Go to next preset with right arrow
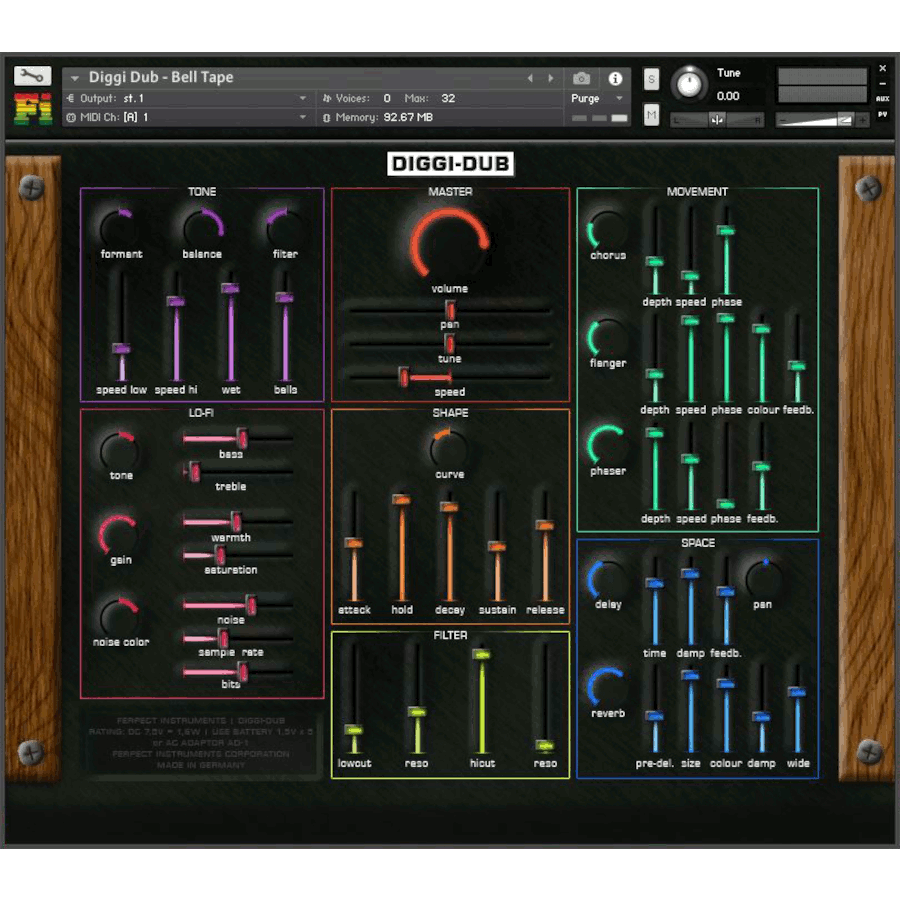The height and width of the screenshot is (900, 900). coord(550,78)
